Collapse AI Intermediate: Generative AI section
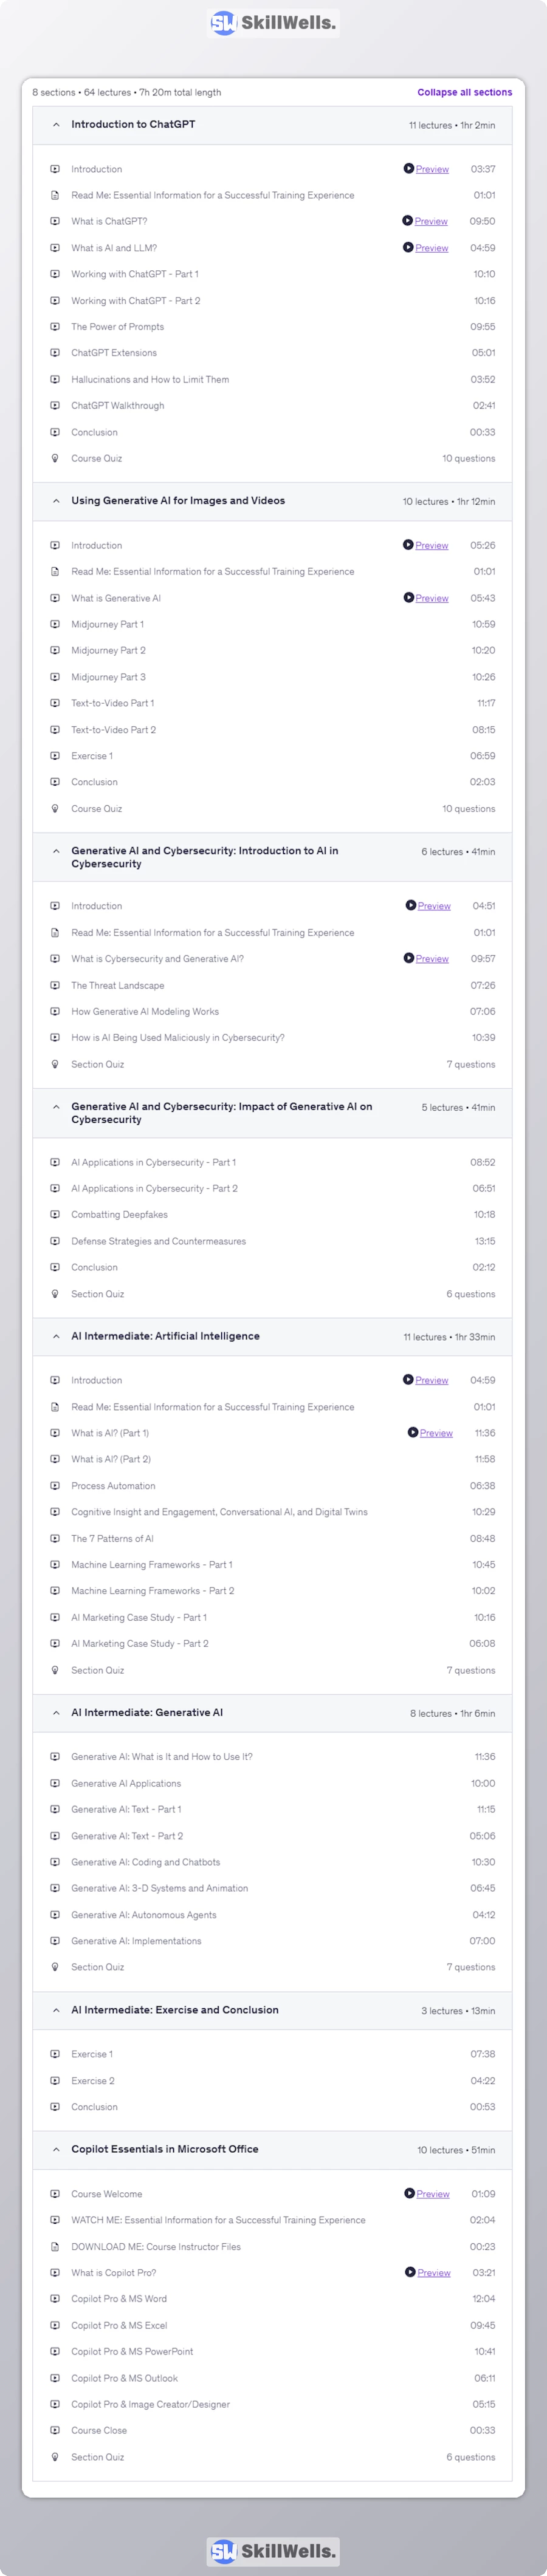The image size is (547, 2576). click(56, 1713)
